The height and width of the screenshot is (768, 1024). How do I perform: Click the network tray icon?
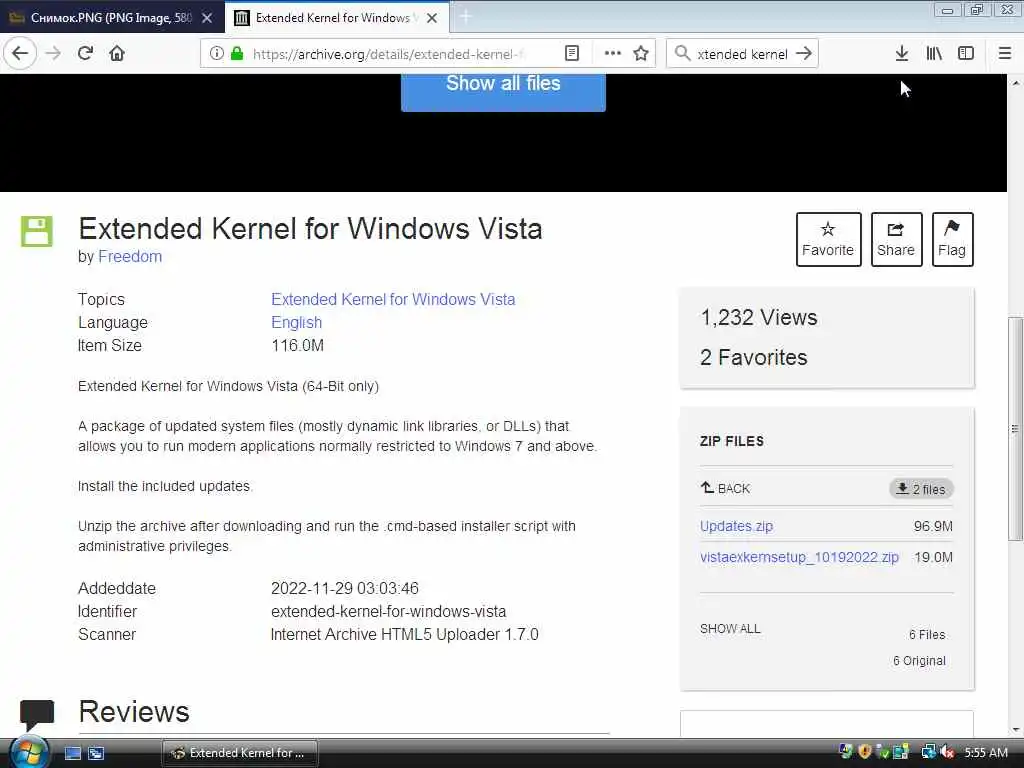click(928, 752)
